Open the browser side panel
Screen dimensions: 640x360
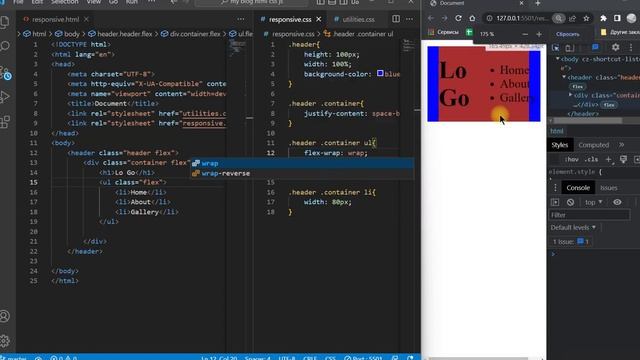coord(617,18)
